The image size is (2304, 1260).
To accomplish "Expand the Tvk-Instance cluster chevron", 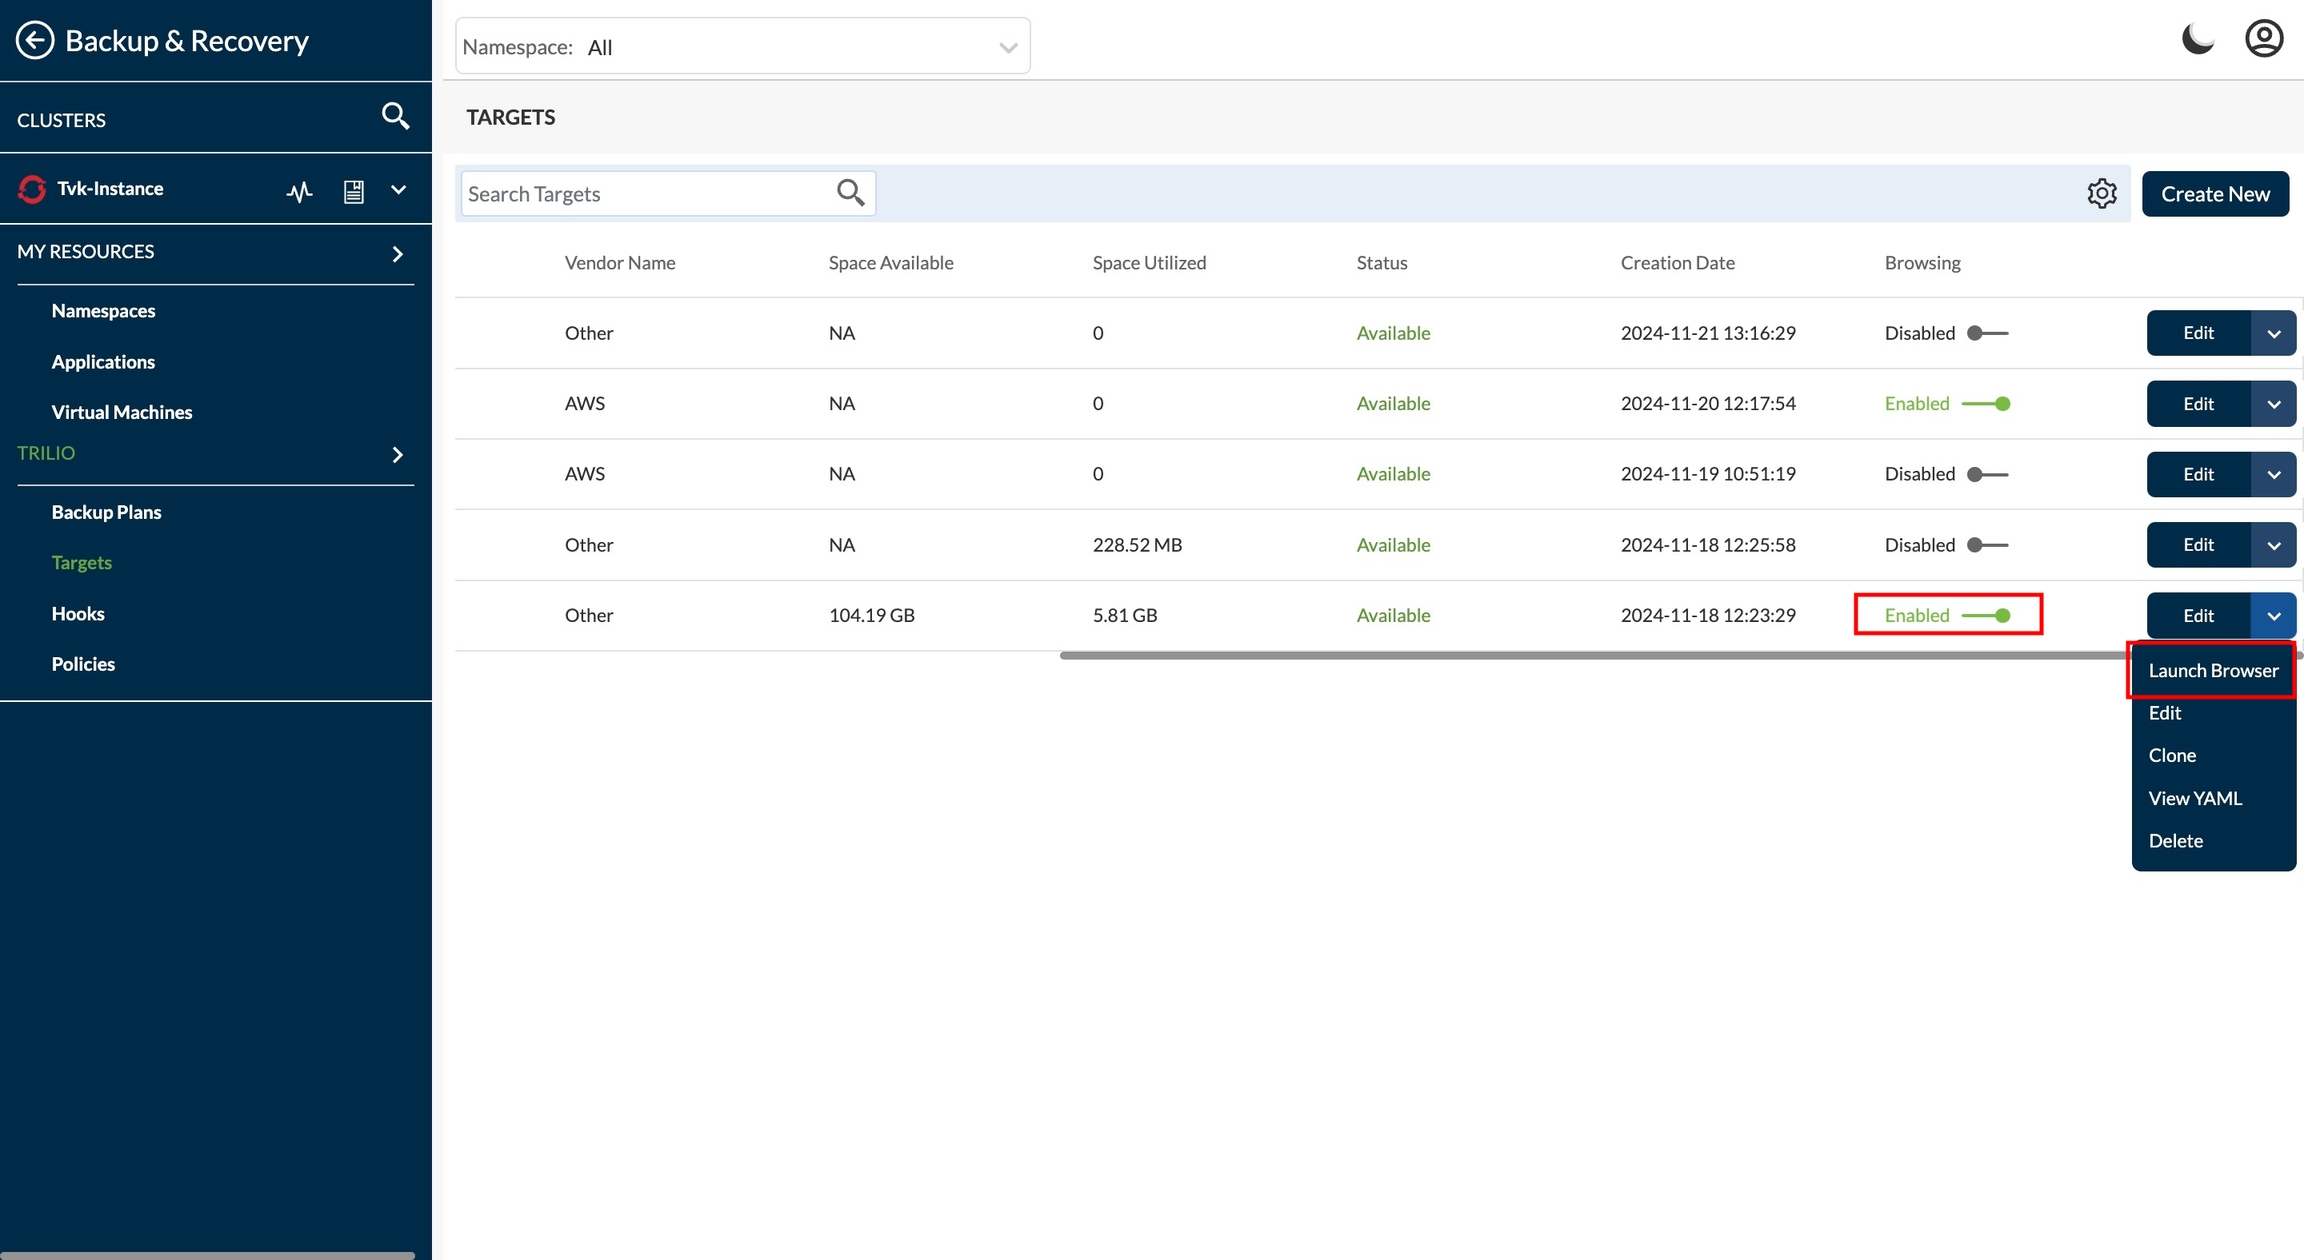I will click(x=398, y=190).
